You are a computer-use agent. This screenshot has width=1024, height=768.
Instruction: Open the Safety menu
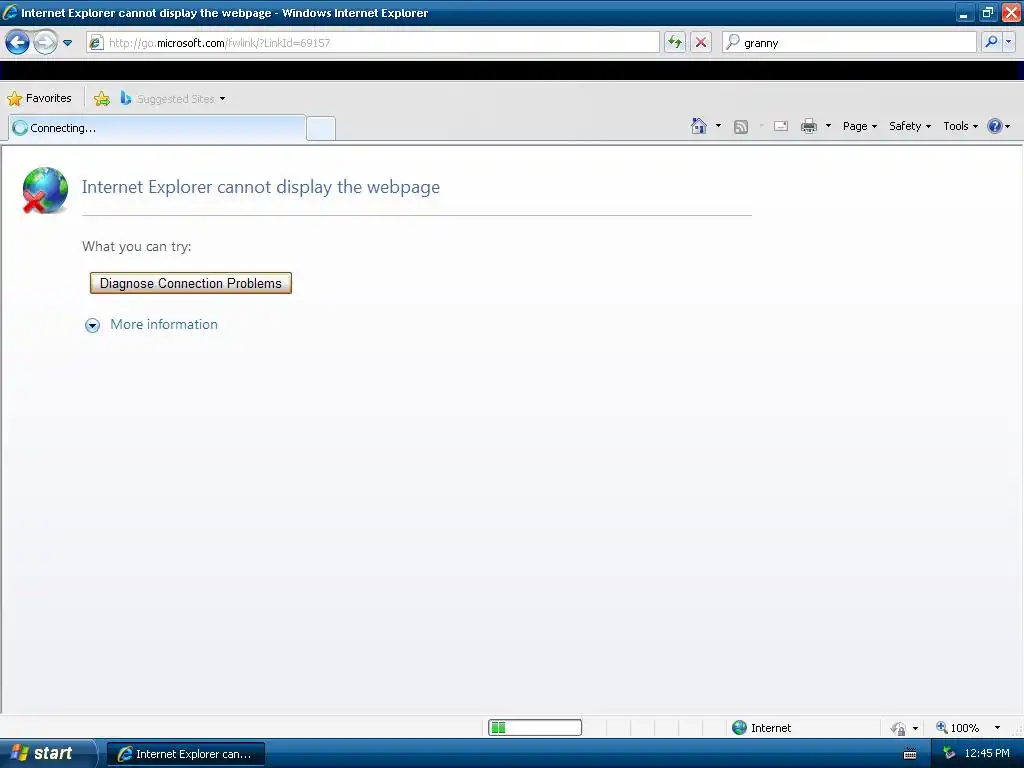(x=910, y=126)
